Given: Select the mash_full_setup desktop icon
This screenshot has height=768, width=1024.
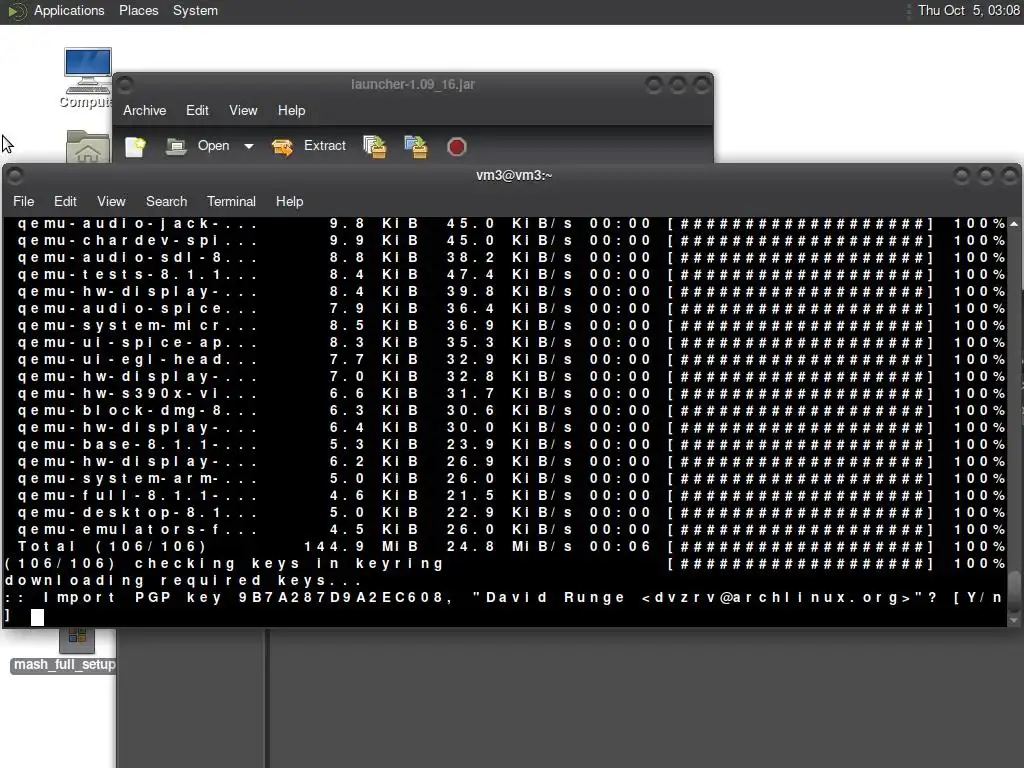Looking at the screenshot, I should point(64,650).
